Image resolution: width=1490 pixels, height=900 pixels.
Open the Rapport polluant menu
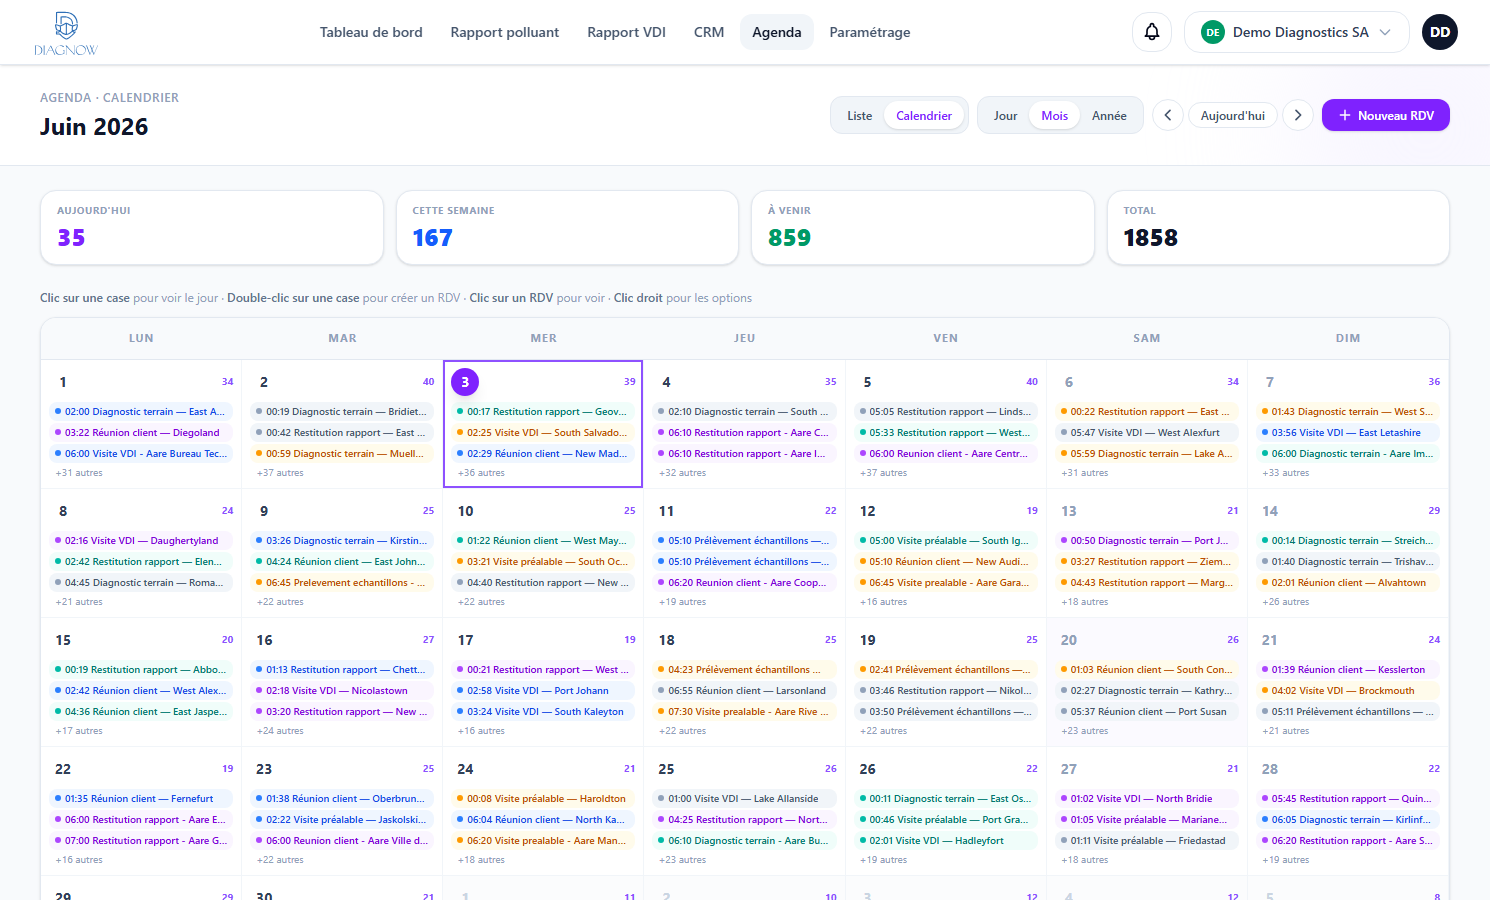click(x=505, y=32)
